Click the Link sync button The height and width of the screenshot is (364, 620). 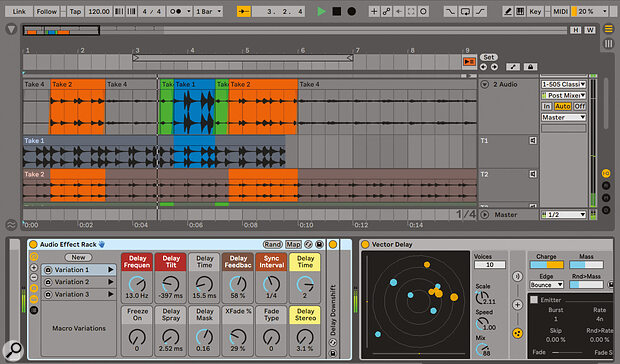(x=19, y=11)
